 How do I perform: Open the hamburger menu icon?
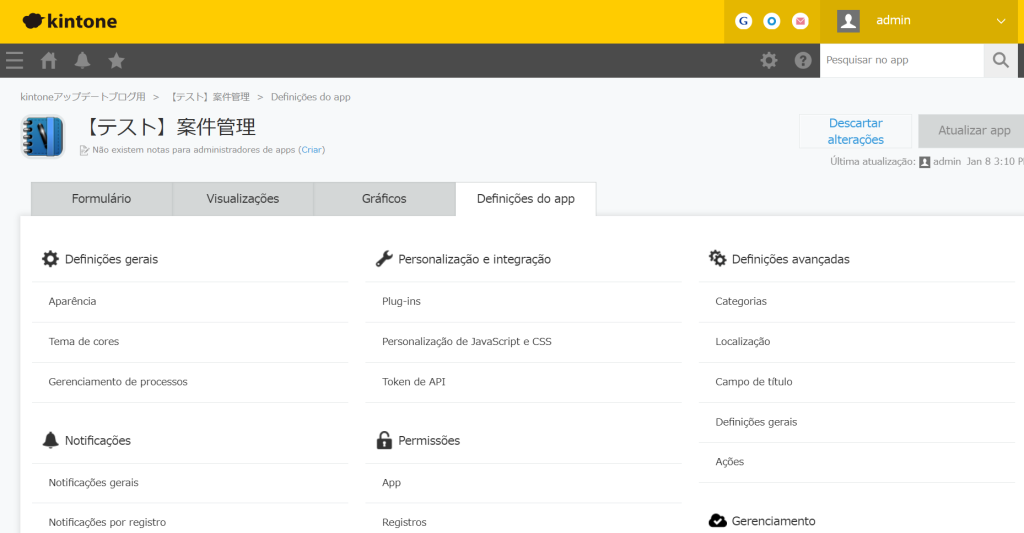14,61
